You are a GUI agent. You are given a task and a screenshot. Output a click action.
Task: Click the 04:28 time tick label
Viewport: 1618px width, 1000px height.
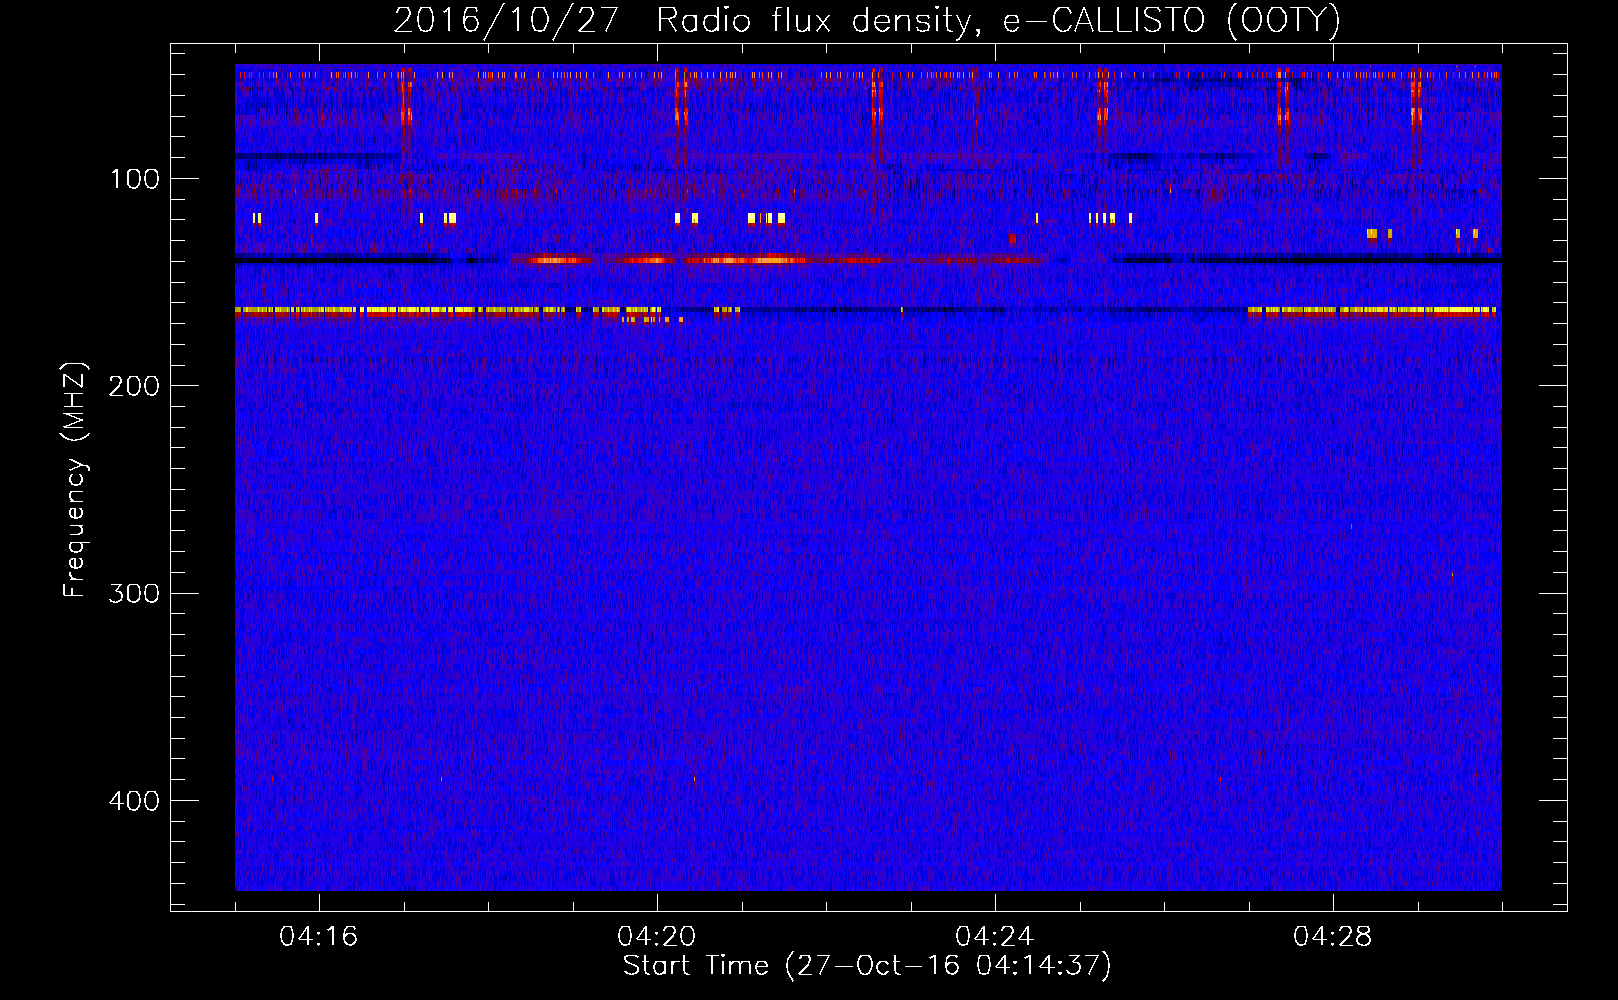(1333, 937)
